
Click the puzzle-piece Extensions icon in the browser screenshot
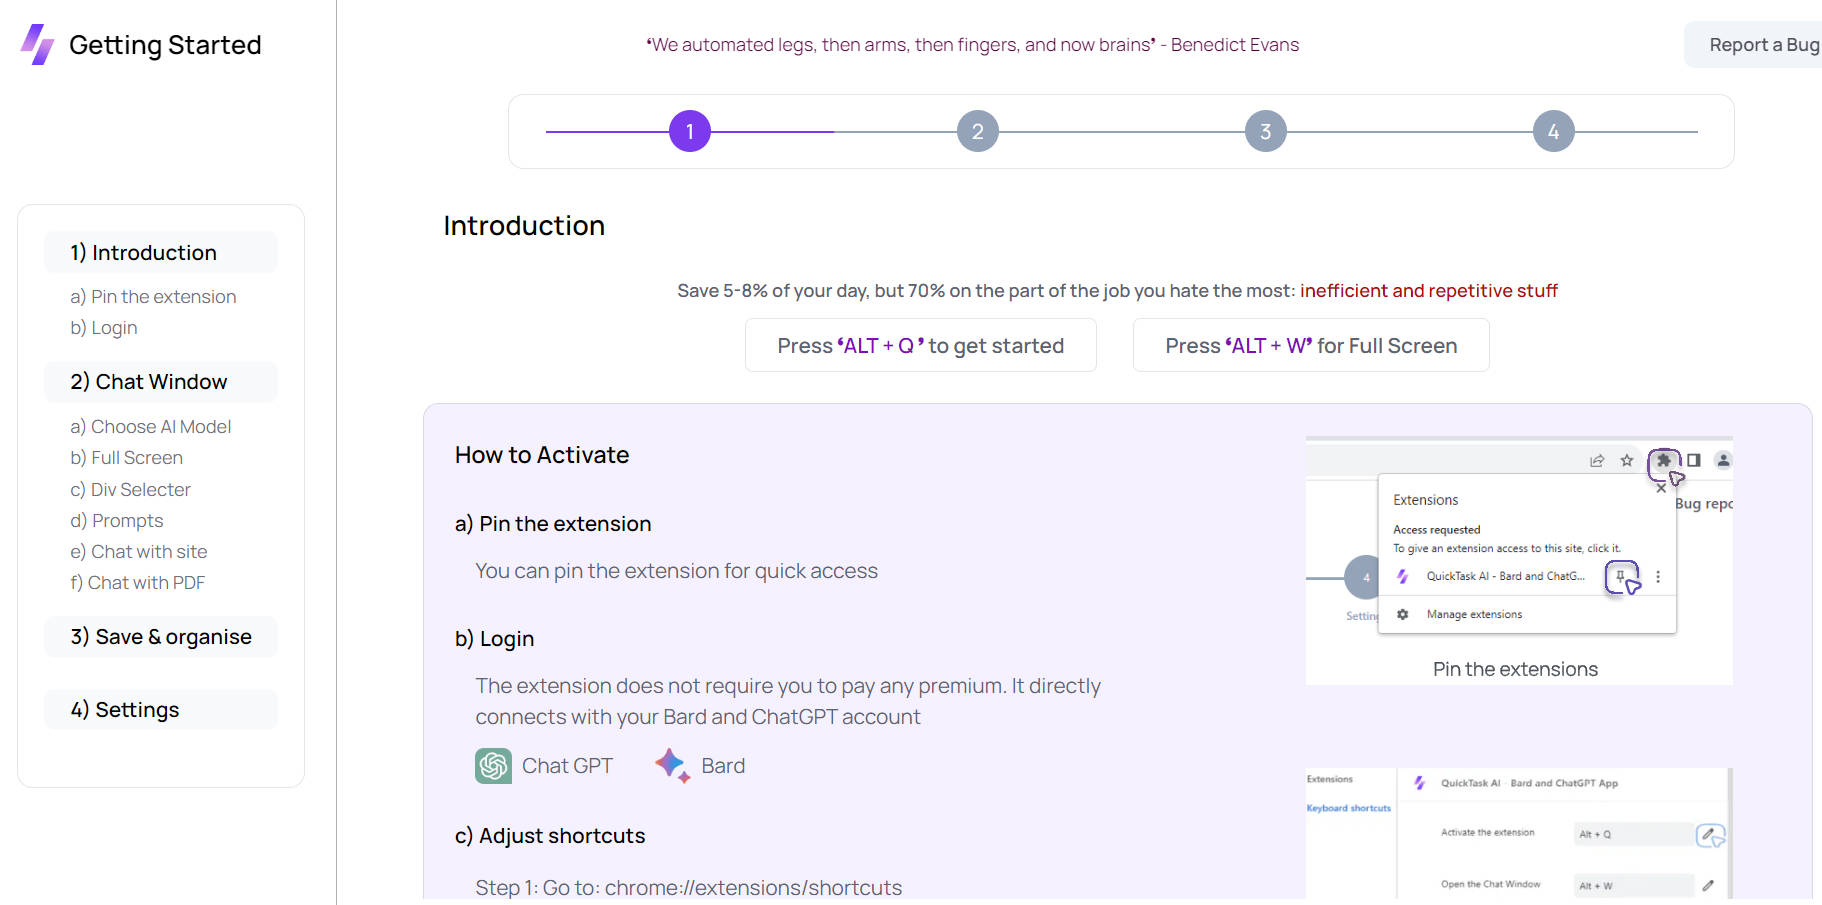[1664, 460]
